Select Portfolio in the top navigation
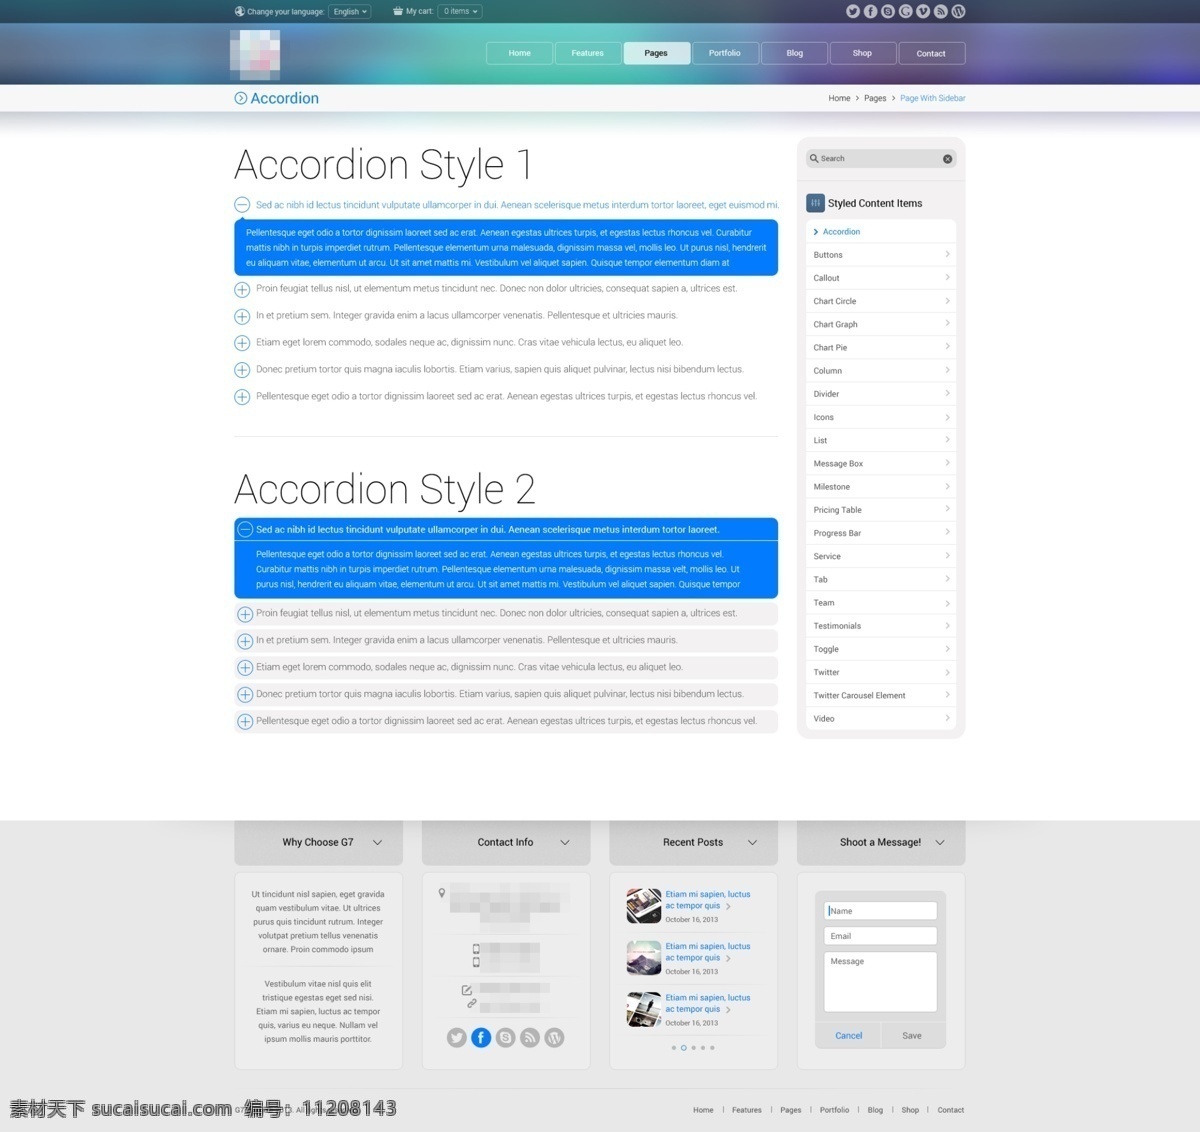 (725, 53)
